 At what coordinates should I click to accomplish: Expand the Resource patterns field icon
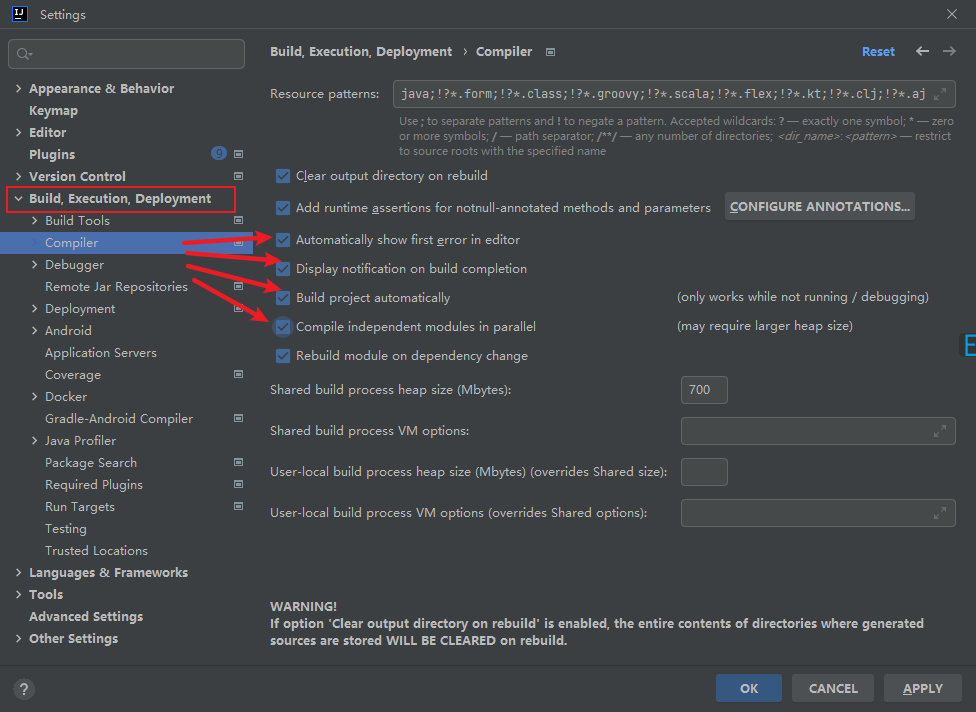(x=940, y=94)
